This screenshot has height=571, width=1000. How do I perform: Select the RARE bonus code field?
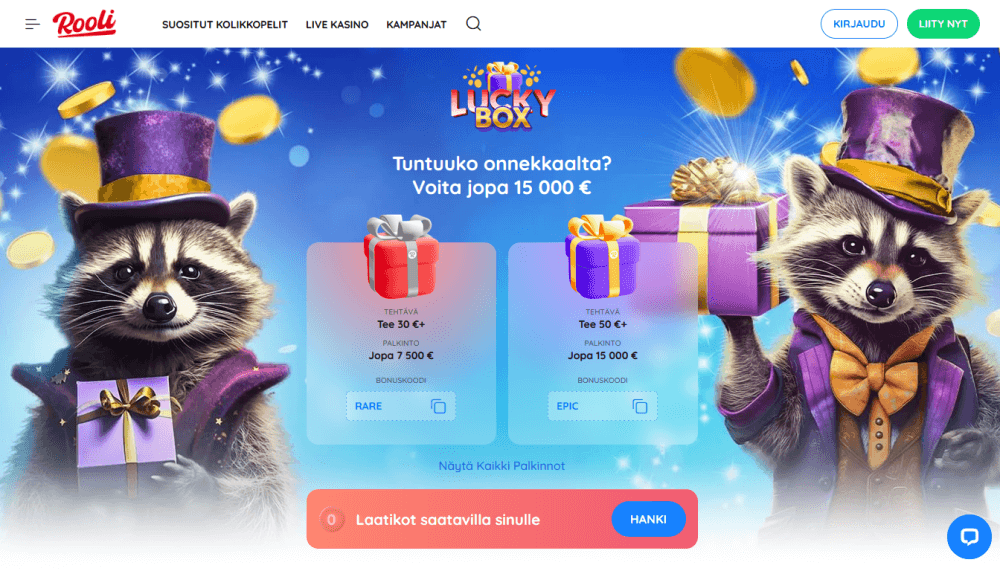(x=401, y=406)
